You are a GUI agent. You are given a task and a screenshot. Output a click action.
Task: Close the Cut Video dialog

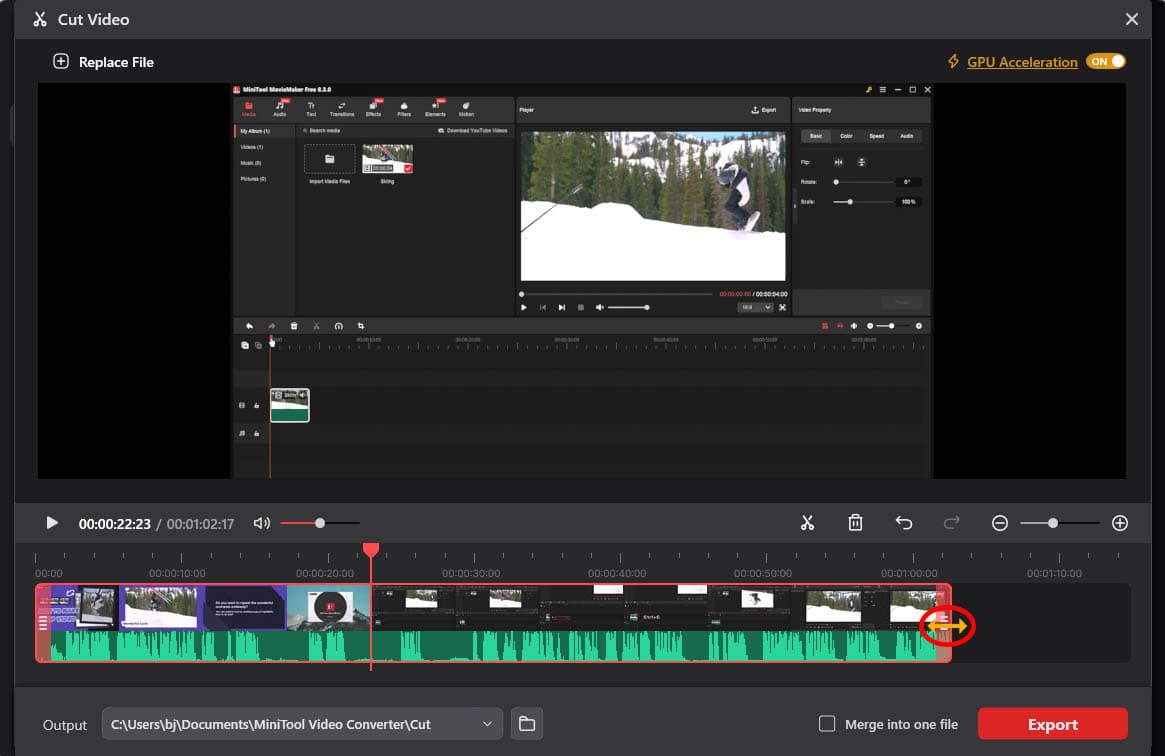point(1131,19)
